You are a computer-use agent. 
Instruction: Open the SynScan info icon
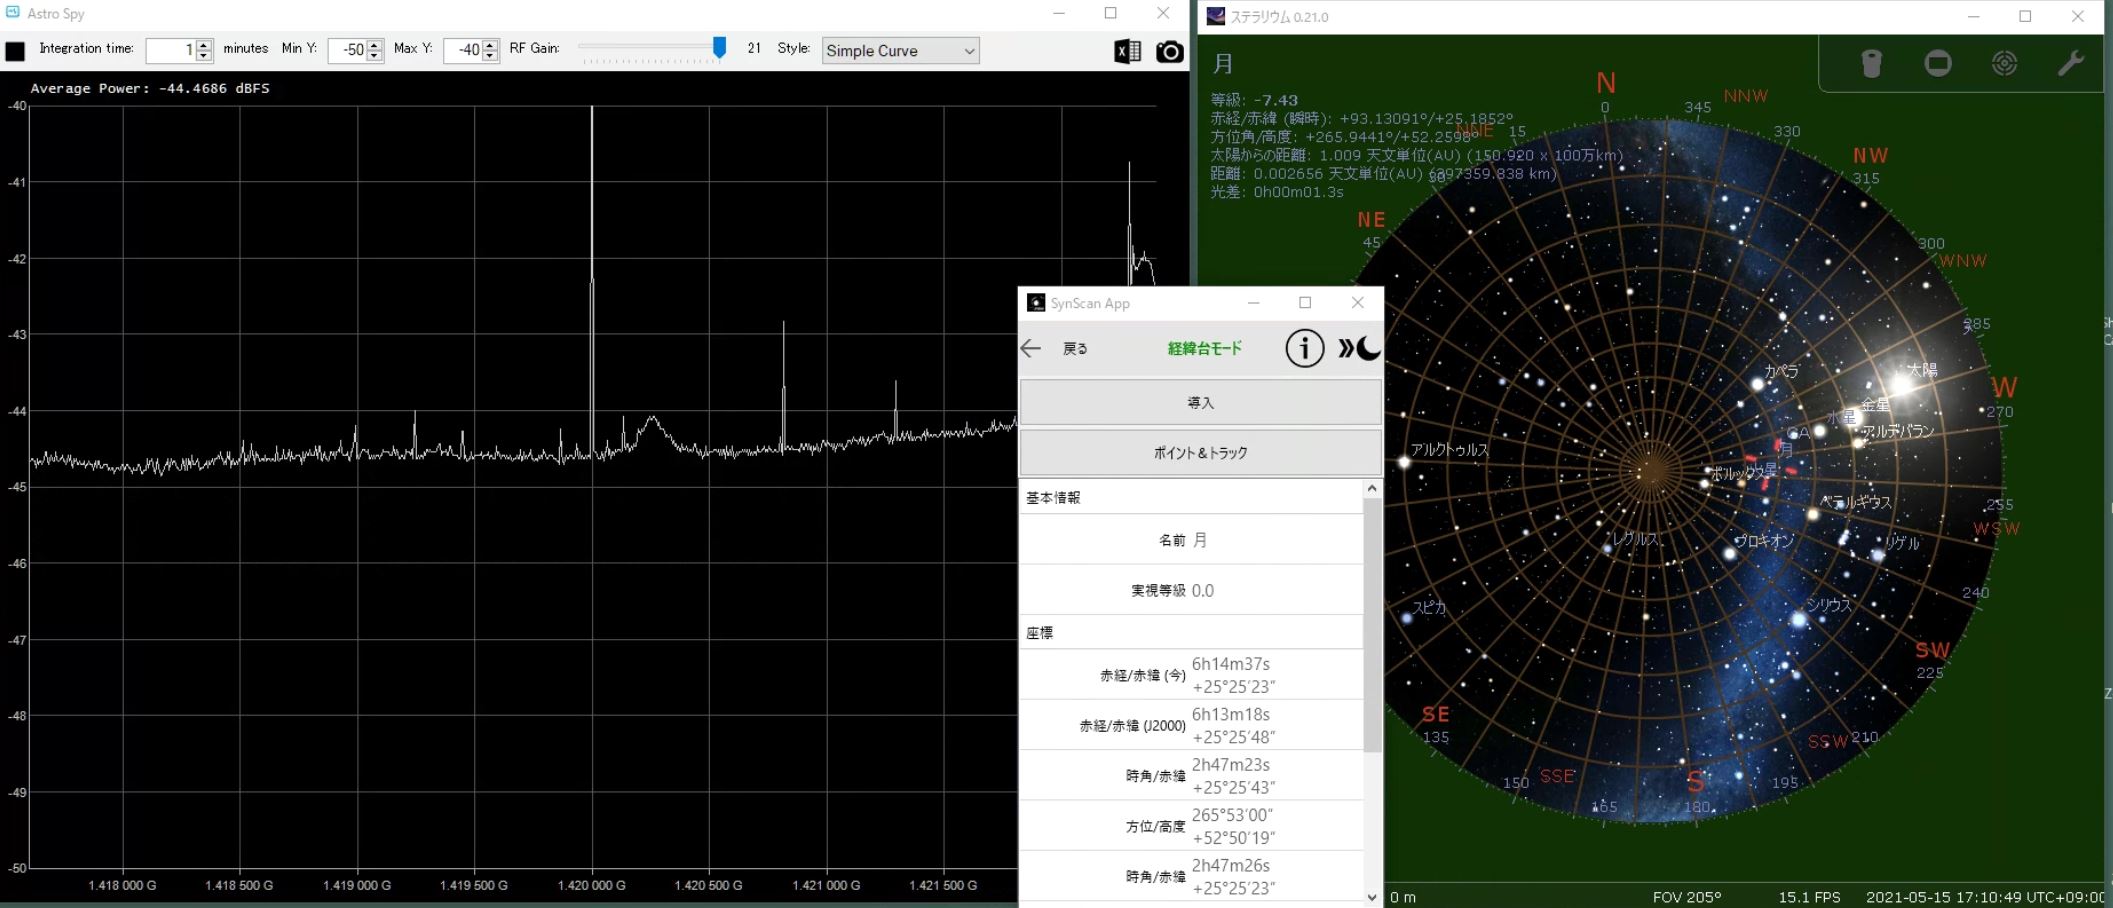coord(1304,348)
